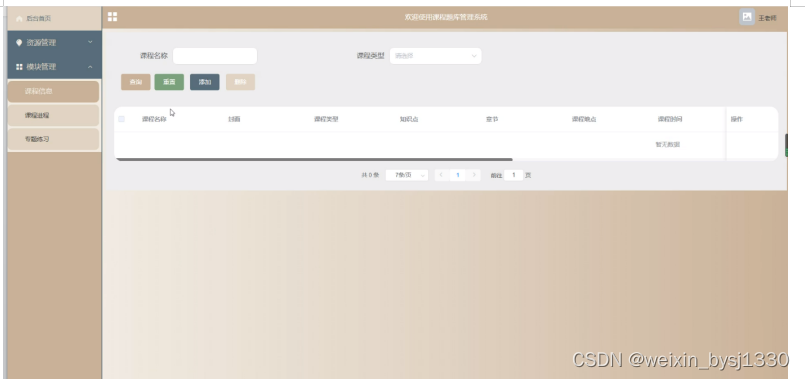
Task: Collapse the 模块管理 menu chevron
Action: [90, 67]
